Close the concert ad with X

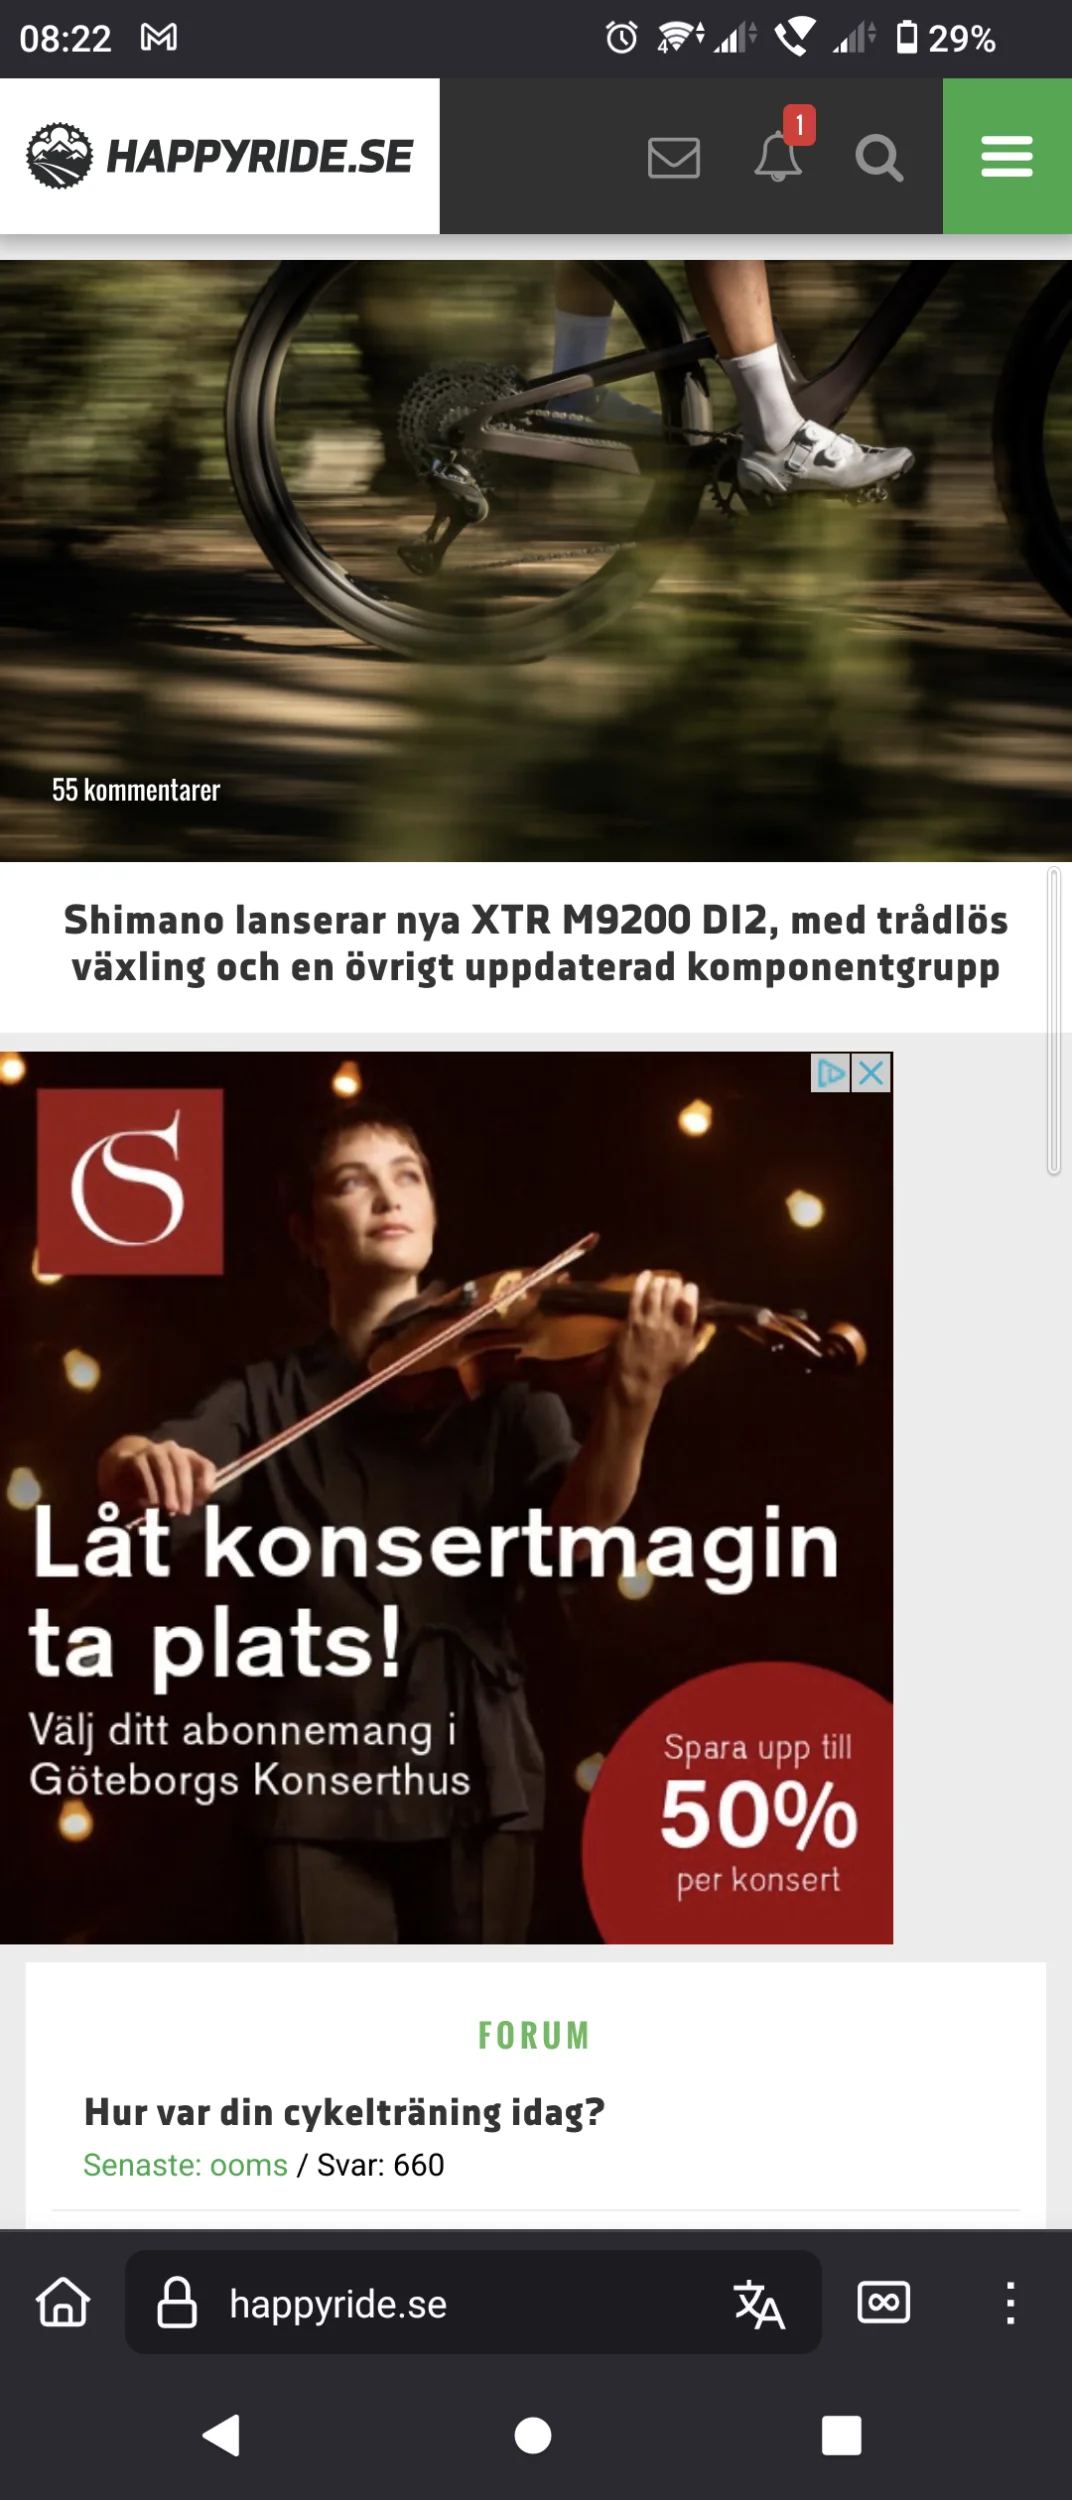(872, 1073)
